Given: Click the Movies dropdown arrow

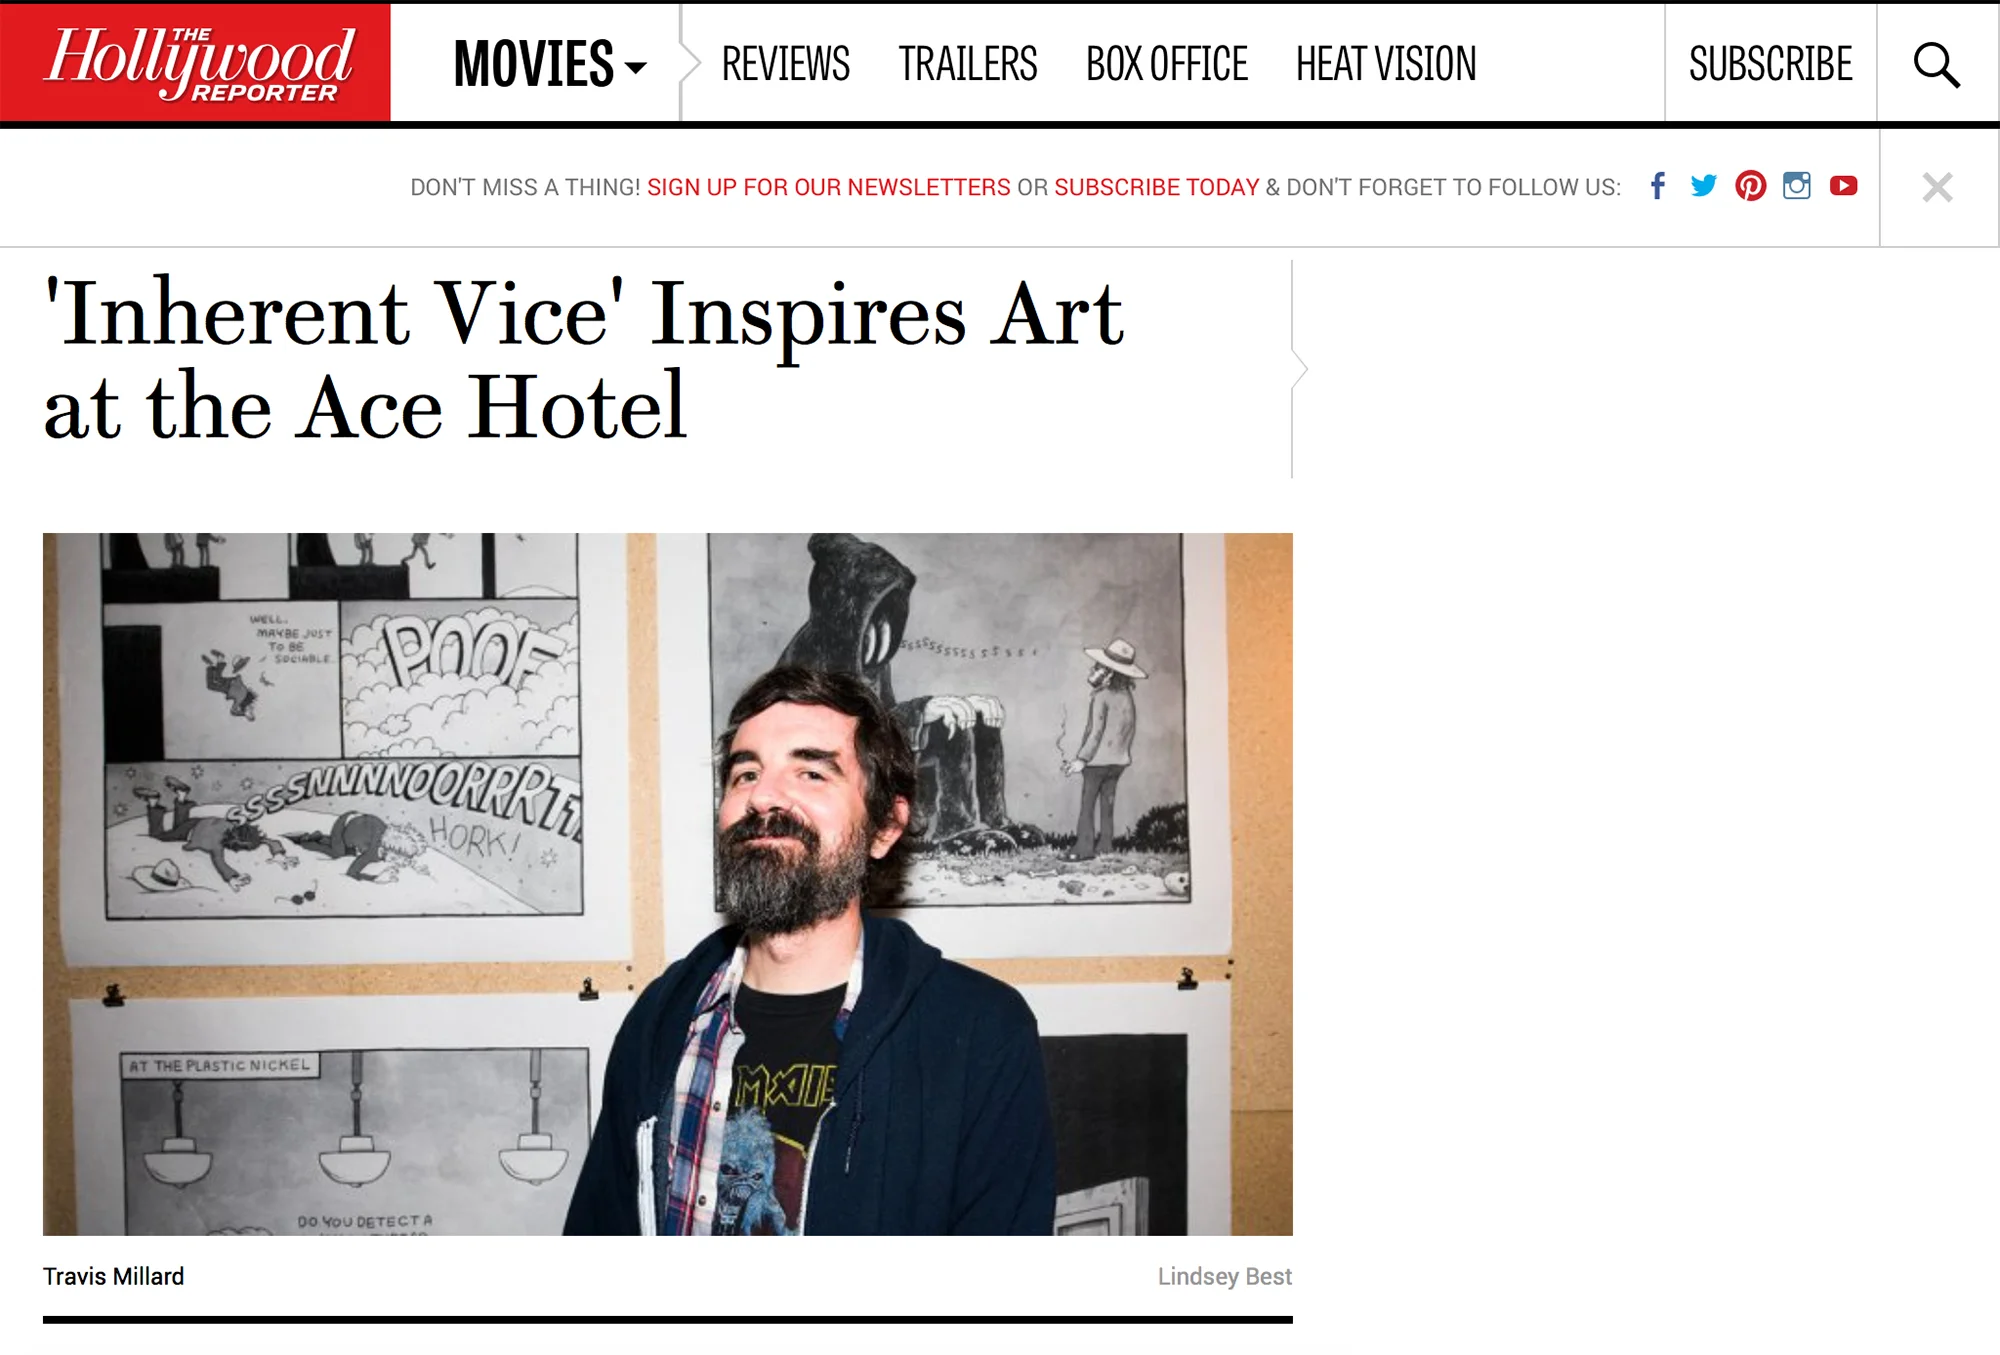Looking at the screenshot, I should tap(636, 68).
